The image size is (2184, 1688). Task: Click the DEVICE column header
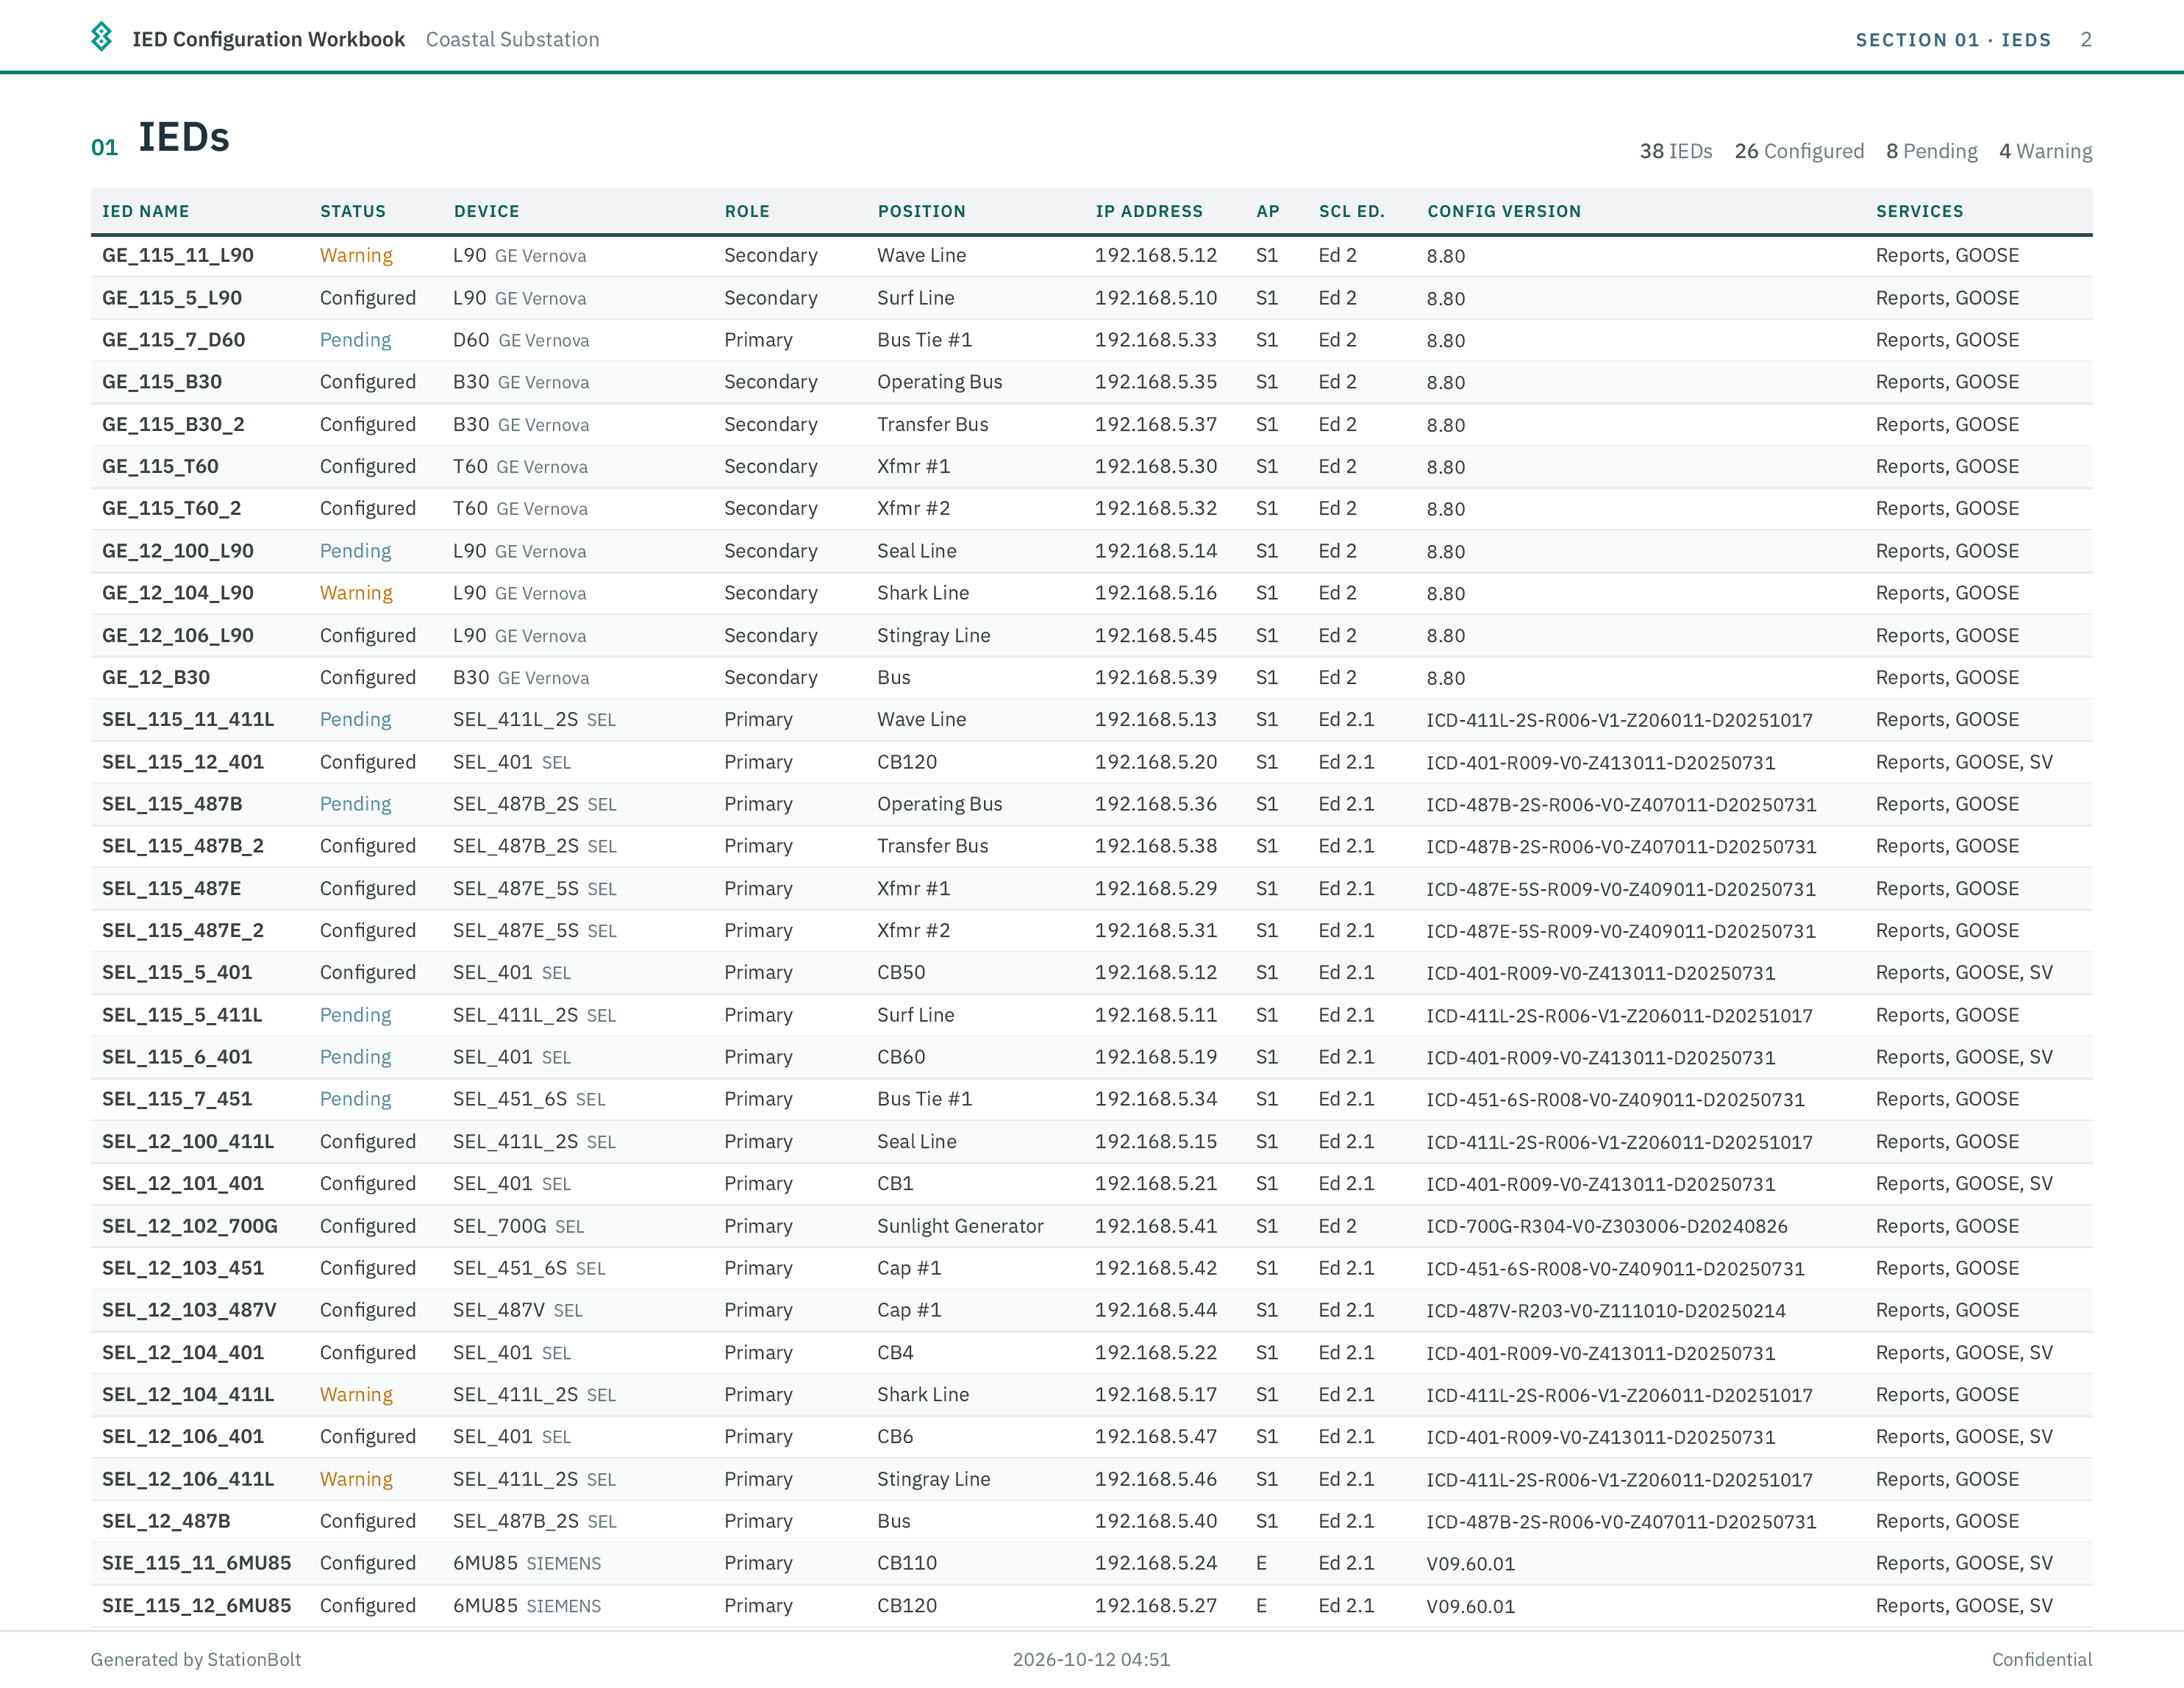tap(486, 211)
